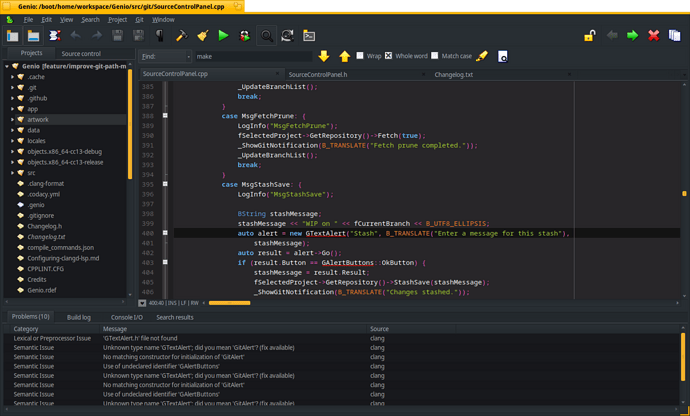Jump to next match with down arrow
The width and height of the screenshot is (690, 416).
(324, 57)
